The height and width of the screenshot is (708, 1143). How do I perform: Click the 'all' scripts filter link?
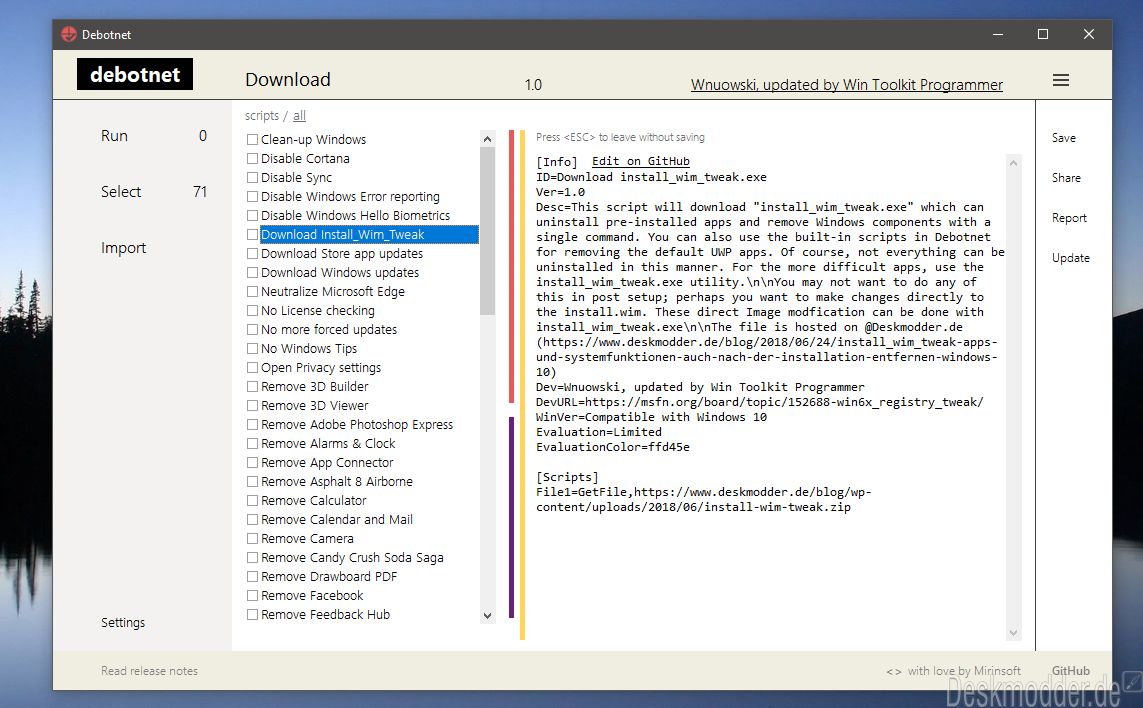tap(299, 115)
